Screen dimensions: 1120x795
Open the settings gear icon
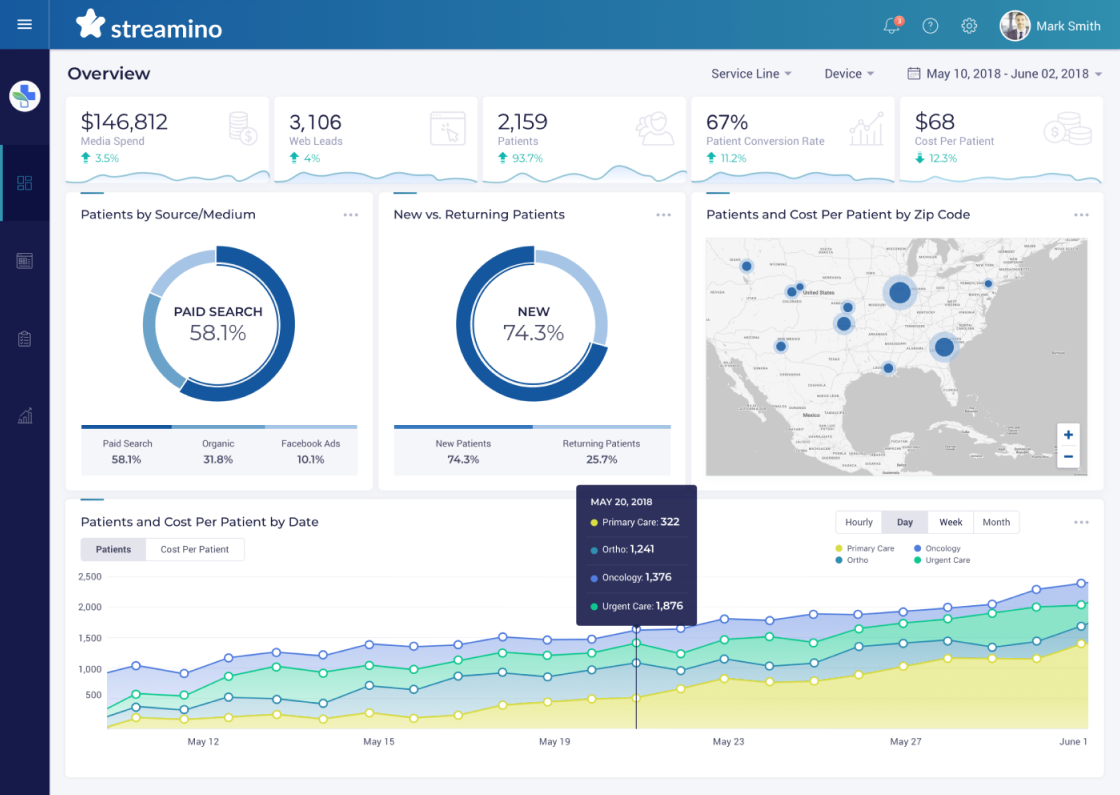[x=969, y=26]
